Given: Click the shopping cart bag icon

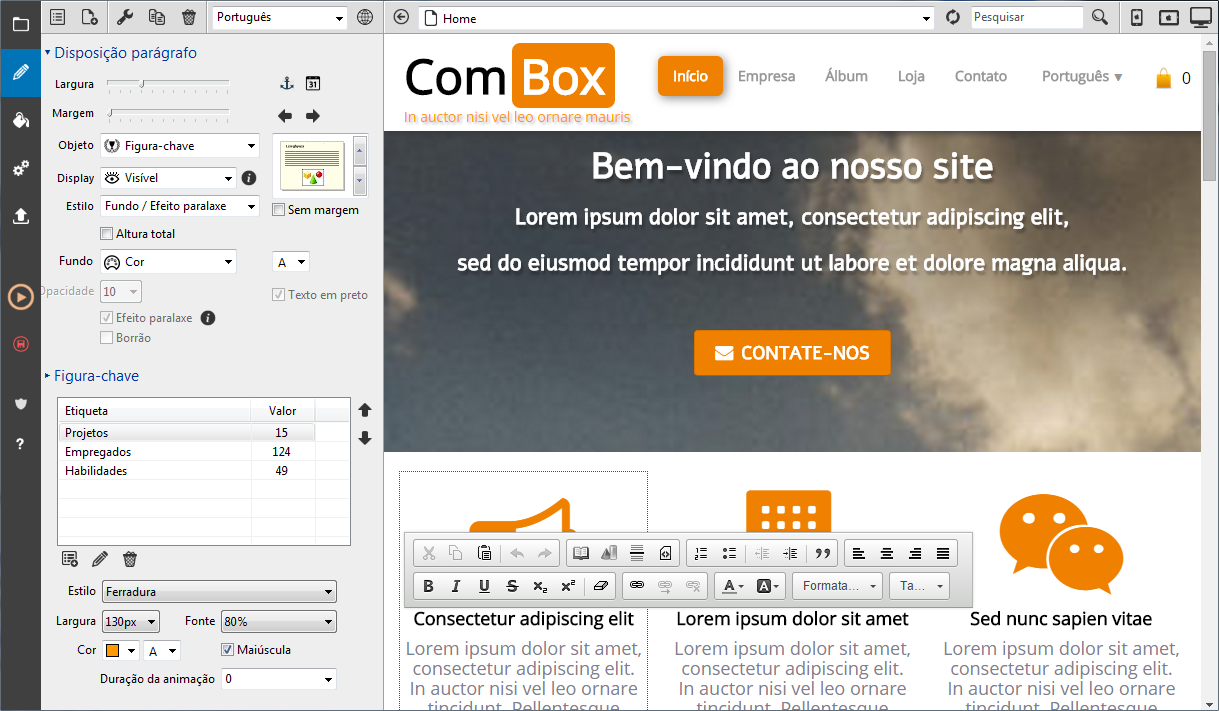Looking at the screenshot, I should (1163, 78).
